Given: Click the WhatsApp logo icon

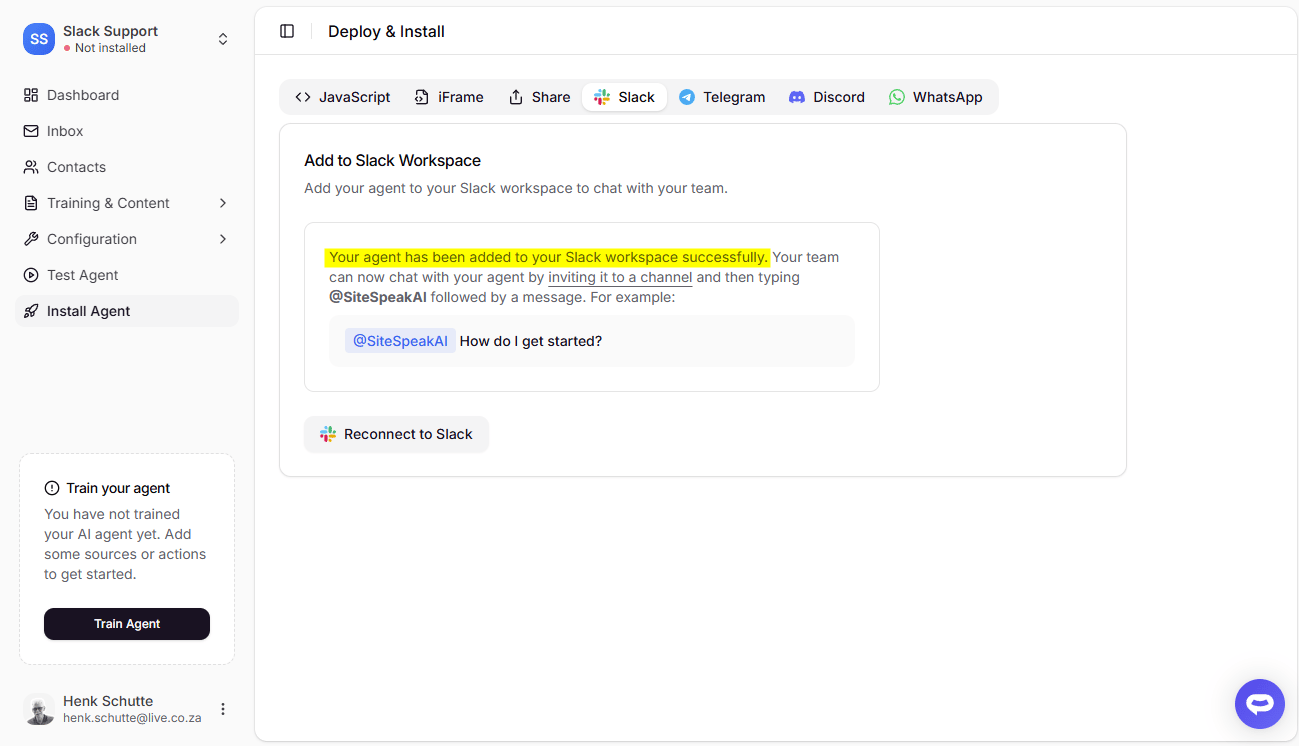Looking at the screenshot, I should click(897, 97).
